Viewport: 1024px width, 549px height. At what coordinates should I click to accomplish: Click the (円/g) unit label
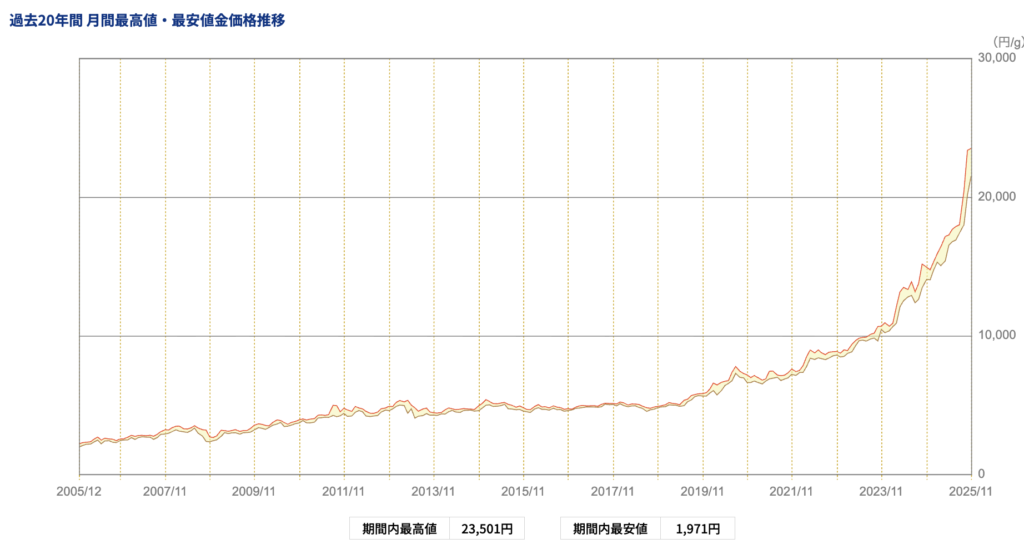point(1007,41)
